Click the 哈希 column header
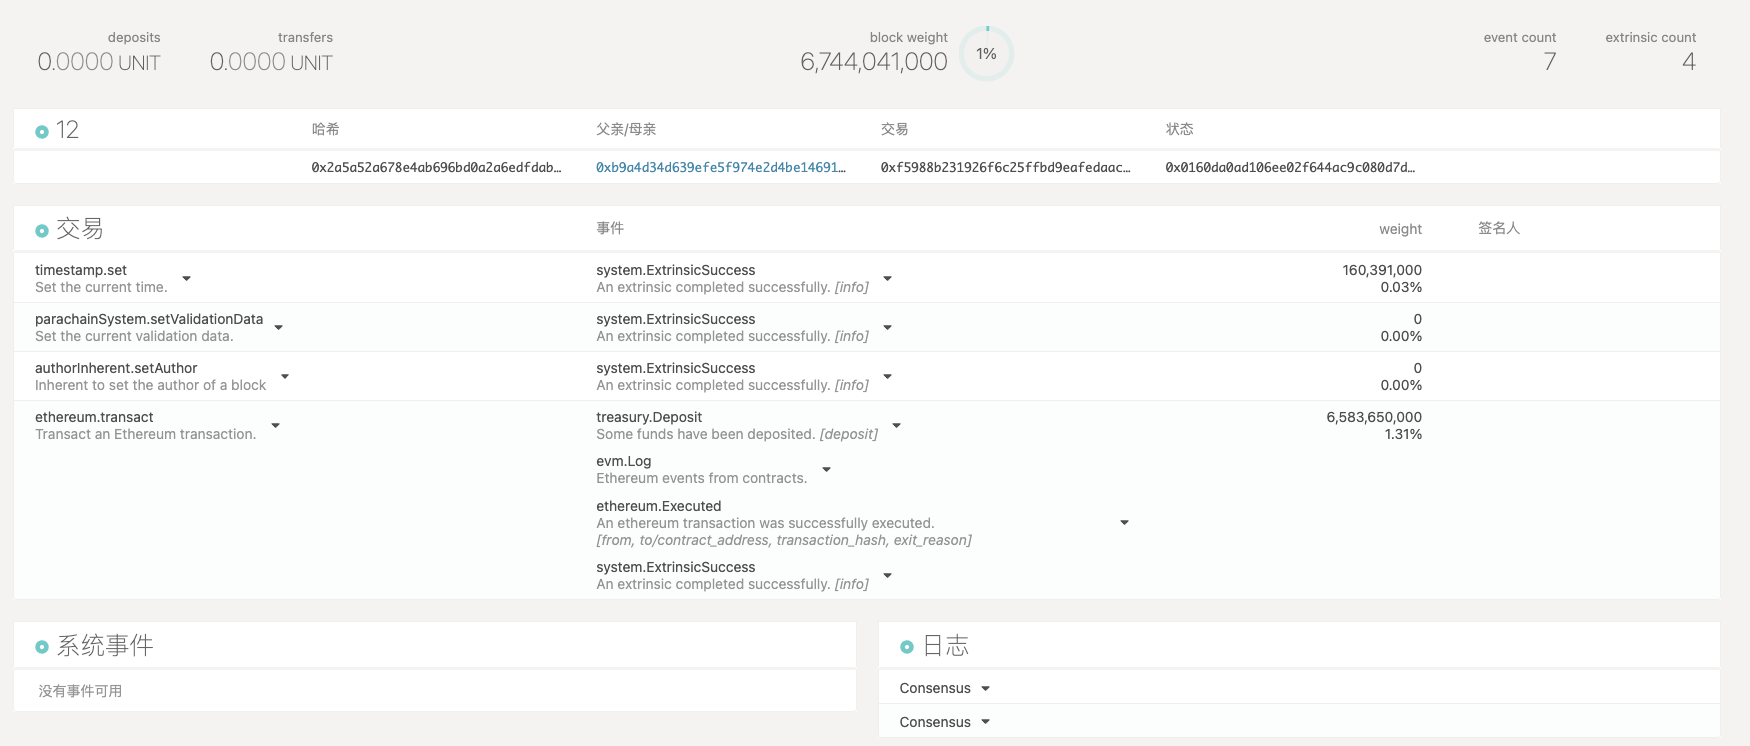 click(326, 129)
